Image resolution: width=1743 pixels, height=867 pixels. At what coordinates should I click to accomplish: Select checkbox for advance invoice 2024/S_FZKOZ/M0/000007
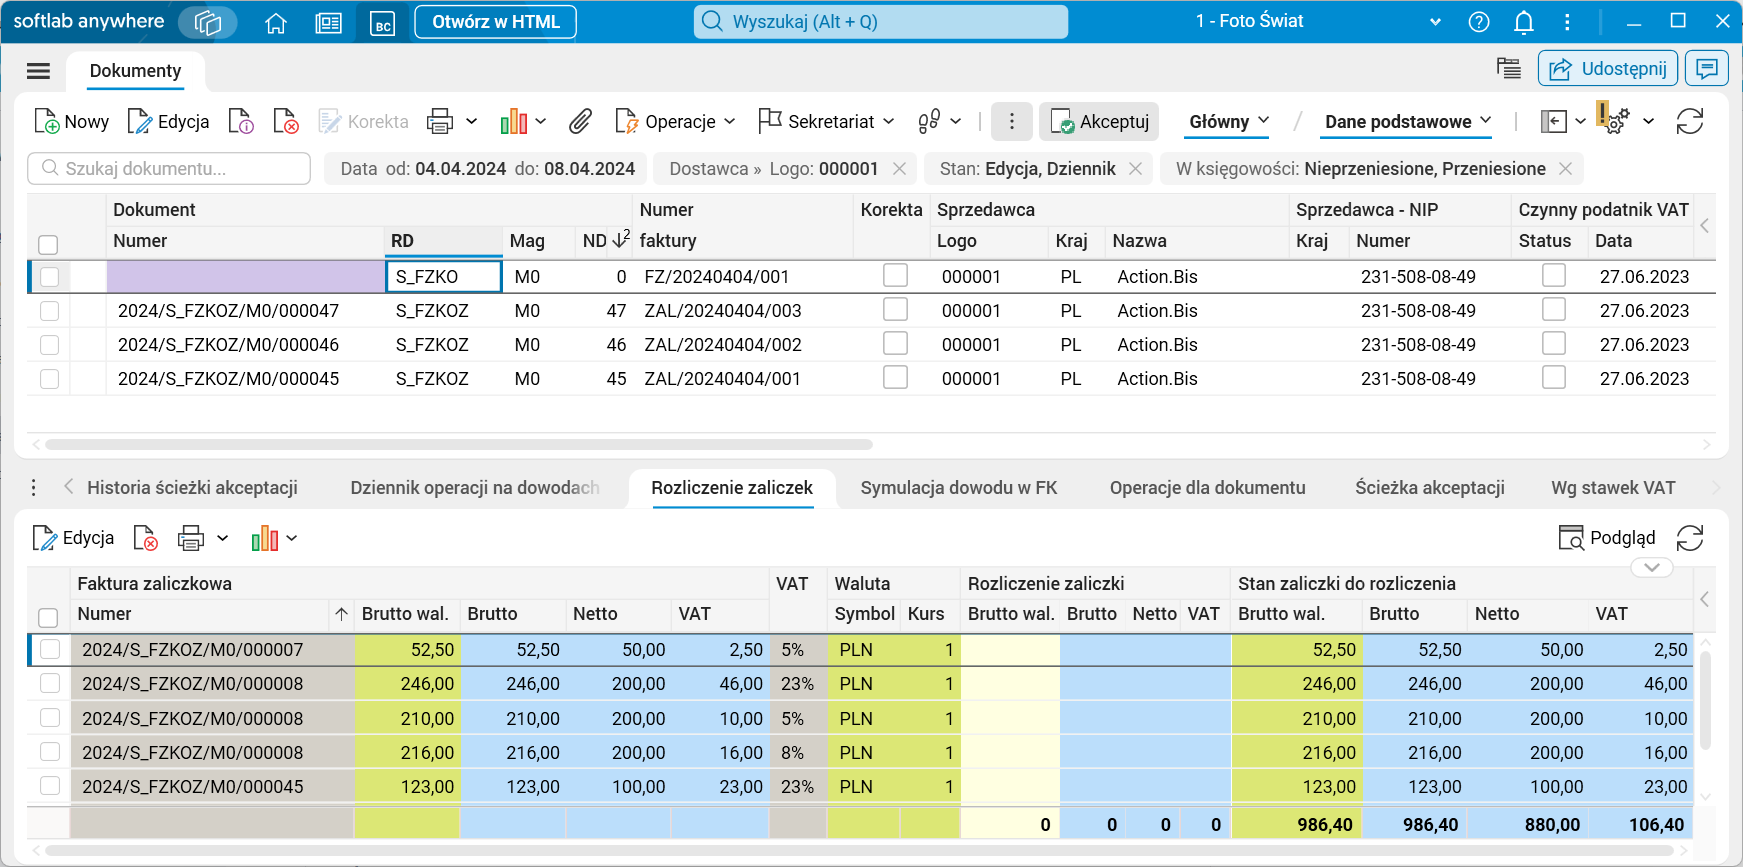tap(49, 650)
